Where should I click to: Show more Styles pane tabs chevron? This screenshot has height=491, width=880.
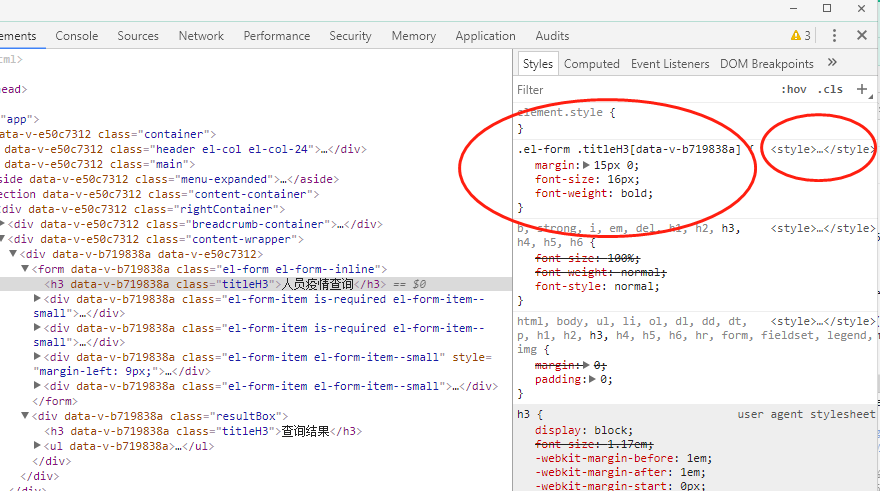pyautogui.click(x=832, y=62)
